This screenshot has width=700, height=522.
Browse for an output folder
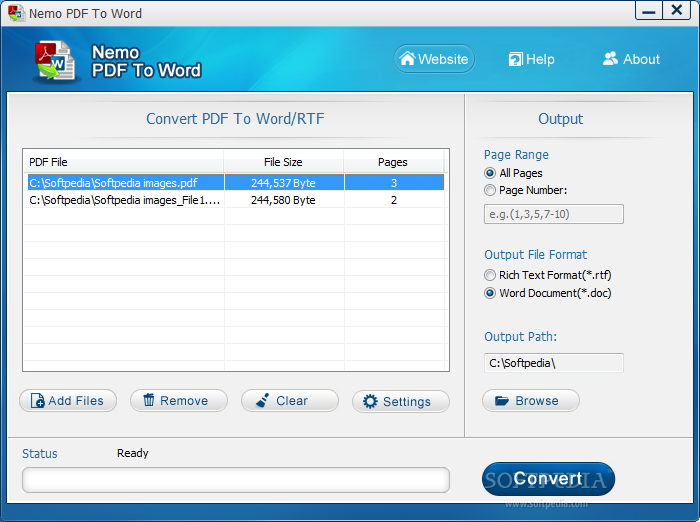pos(531,401)
